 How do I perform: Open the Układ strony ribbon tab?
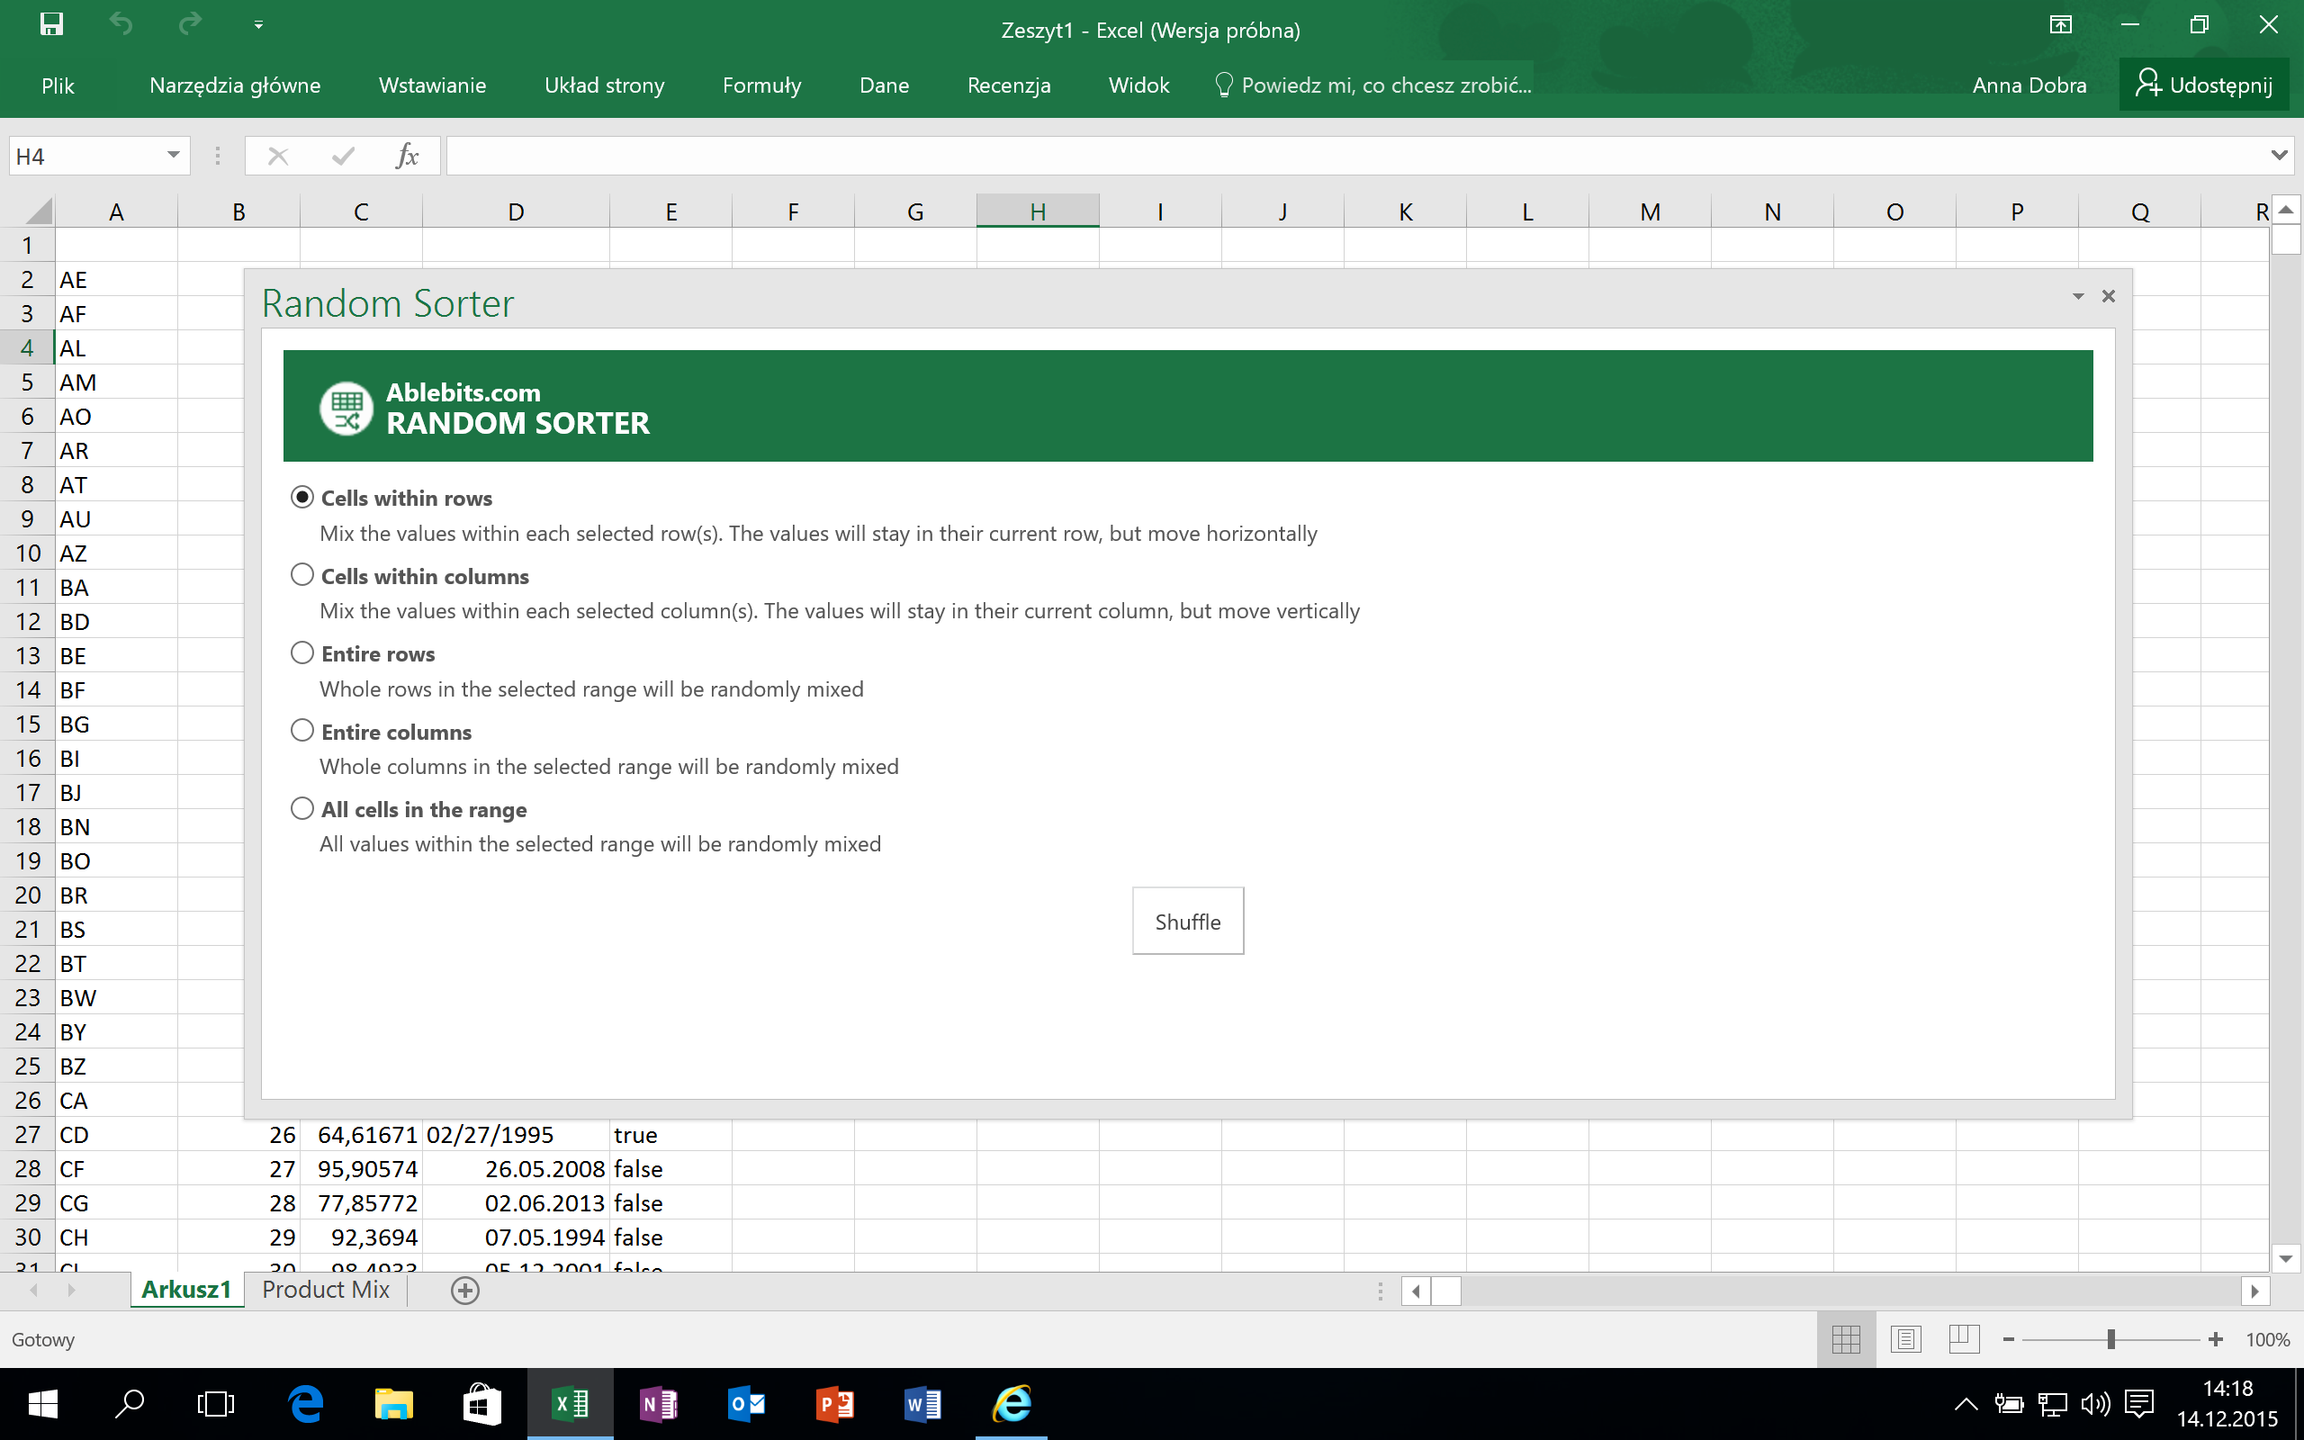pos(604,86)
